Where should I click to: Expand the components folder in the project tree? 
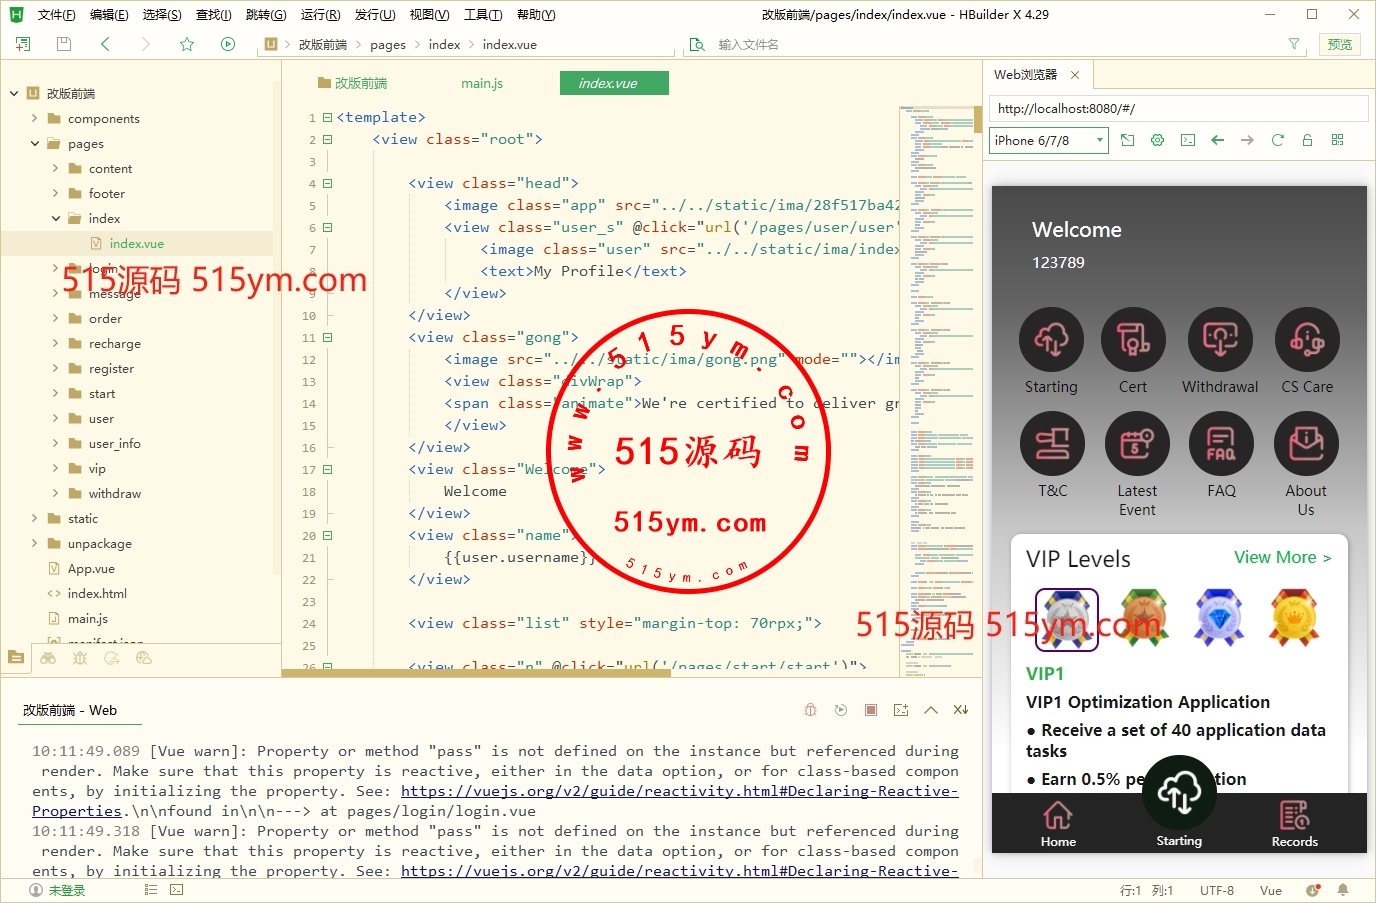coord(35,118)
